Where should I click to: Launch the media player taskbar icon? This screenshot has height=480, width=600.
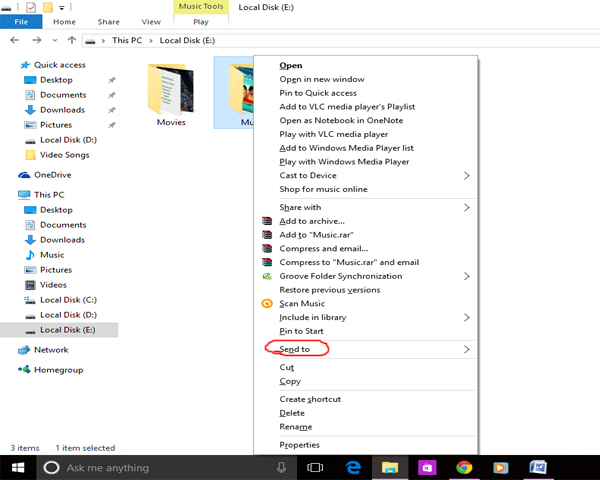501,467
